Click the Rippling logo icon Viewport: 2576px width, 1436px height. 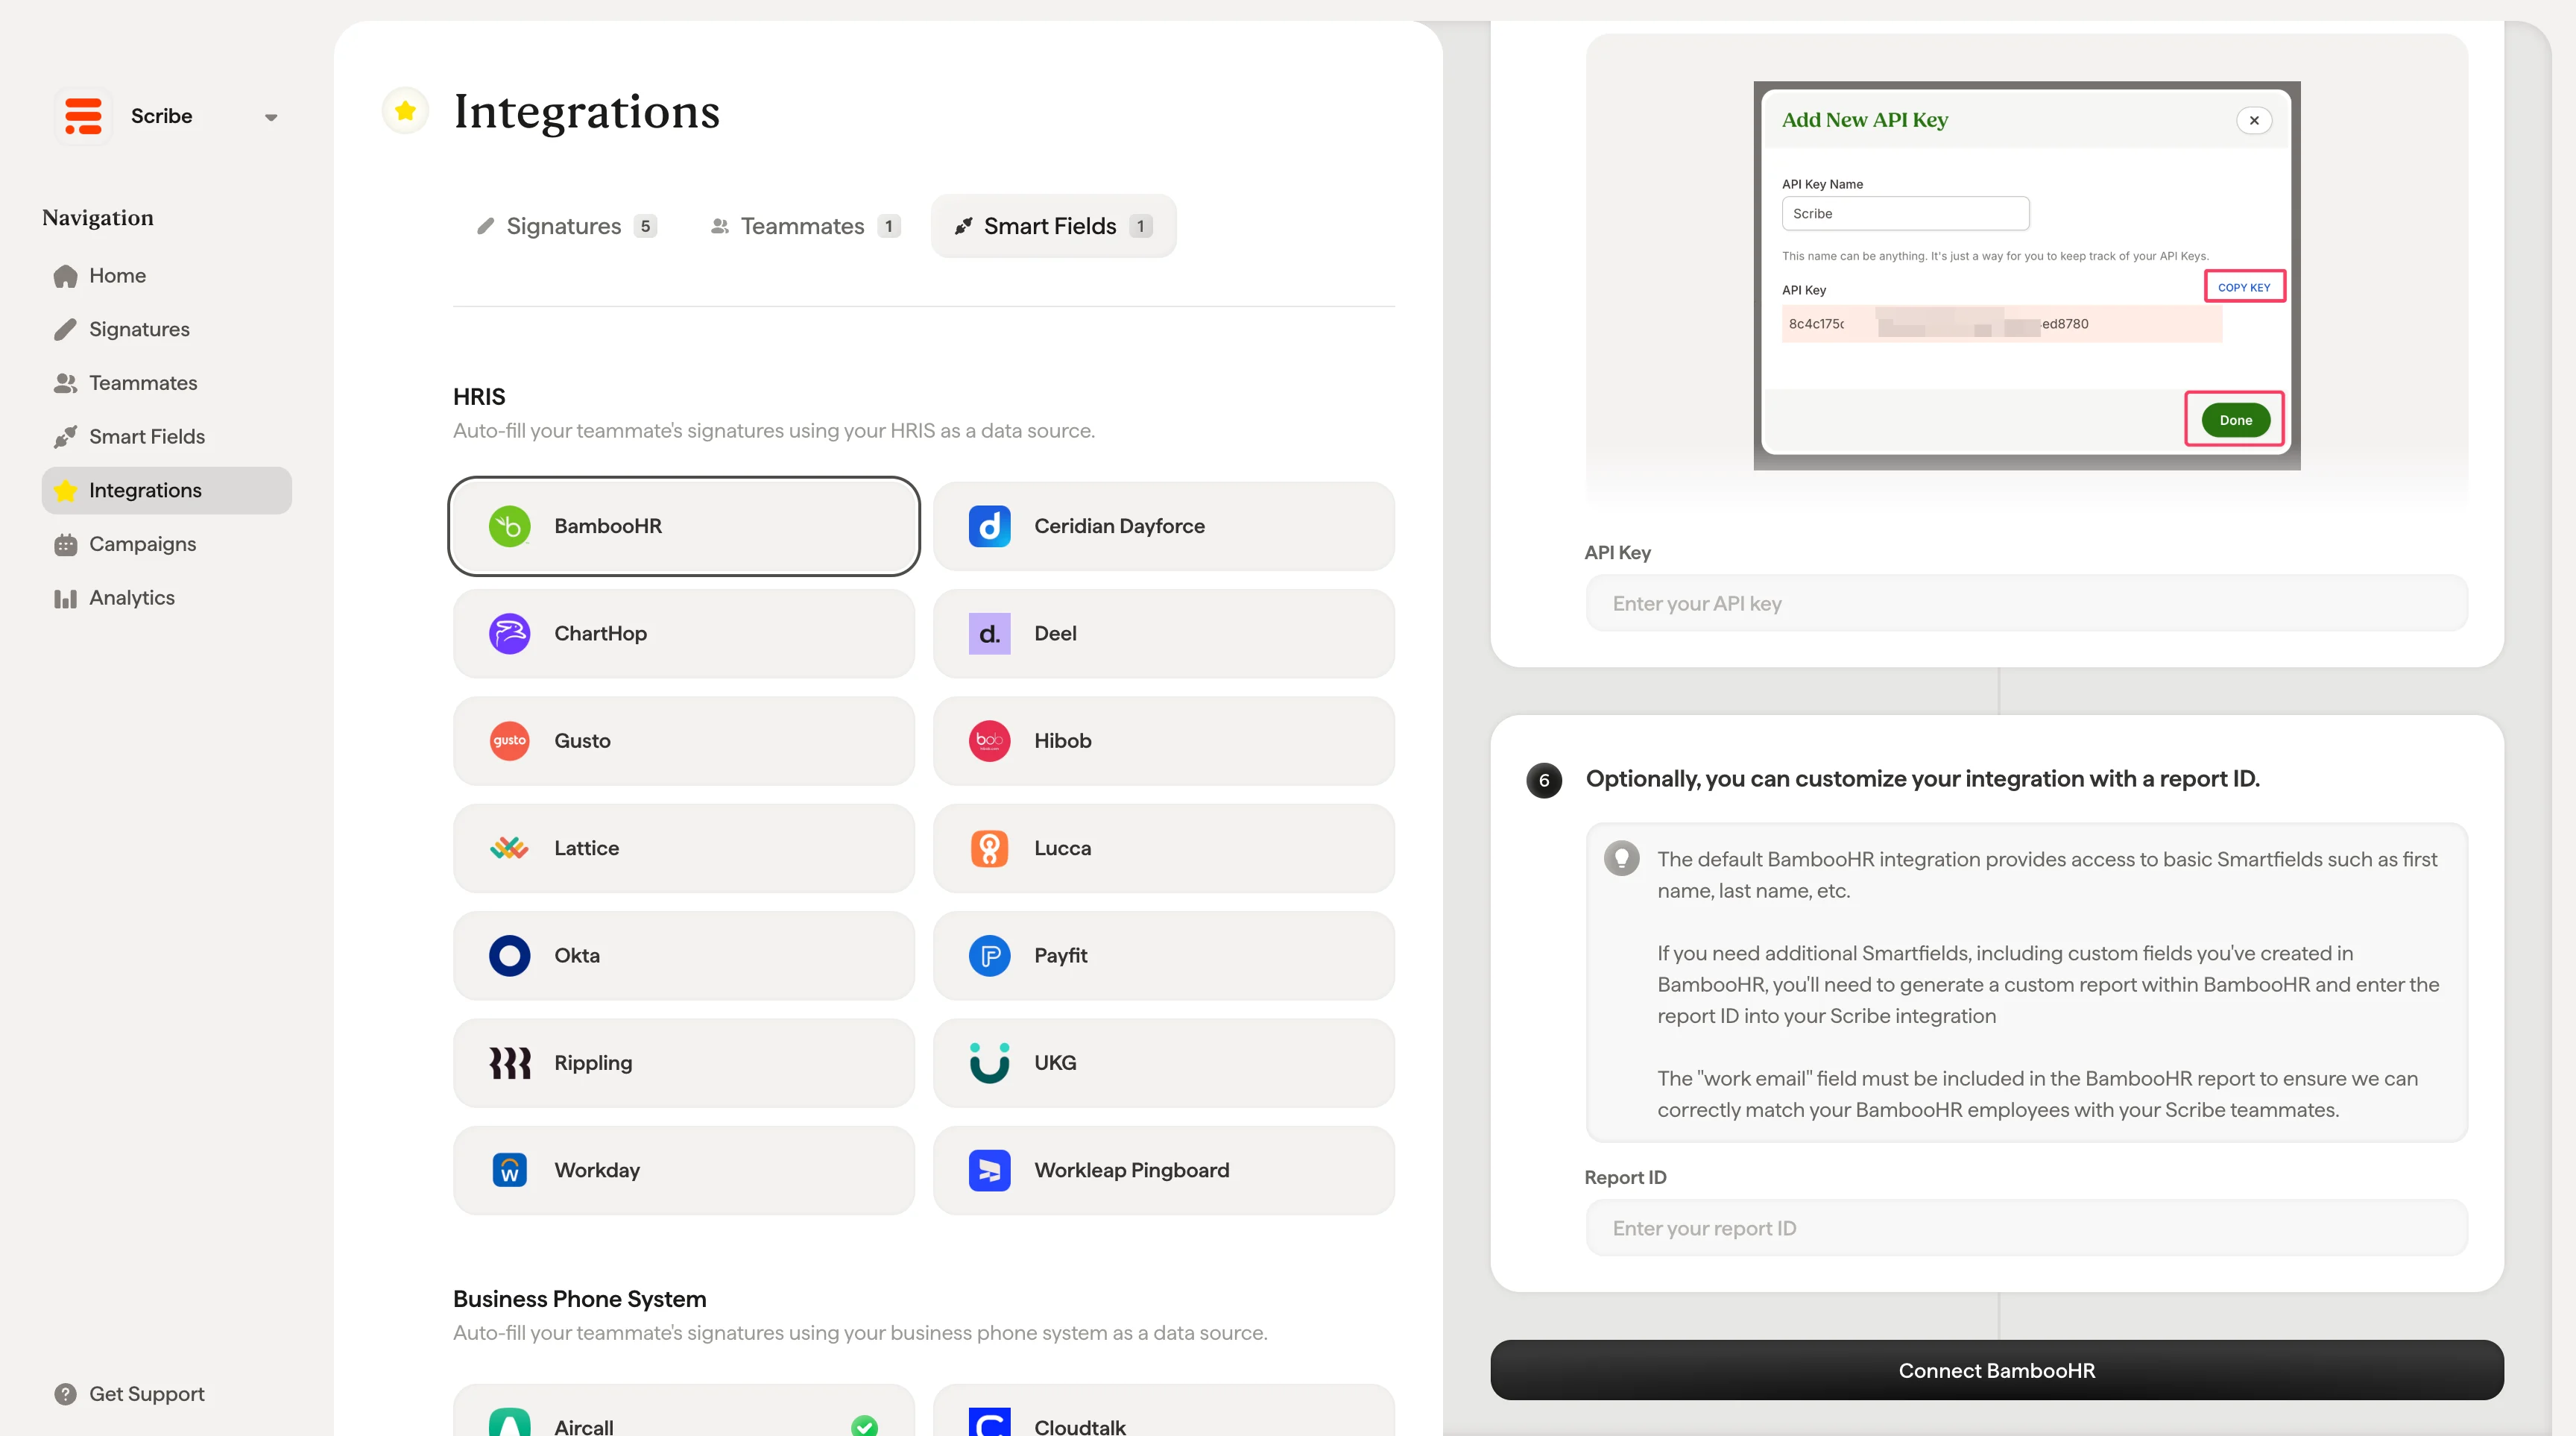(x=509, y=1063)
